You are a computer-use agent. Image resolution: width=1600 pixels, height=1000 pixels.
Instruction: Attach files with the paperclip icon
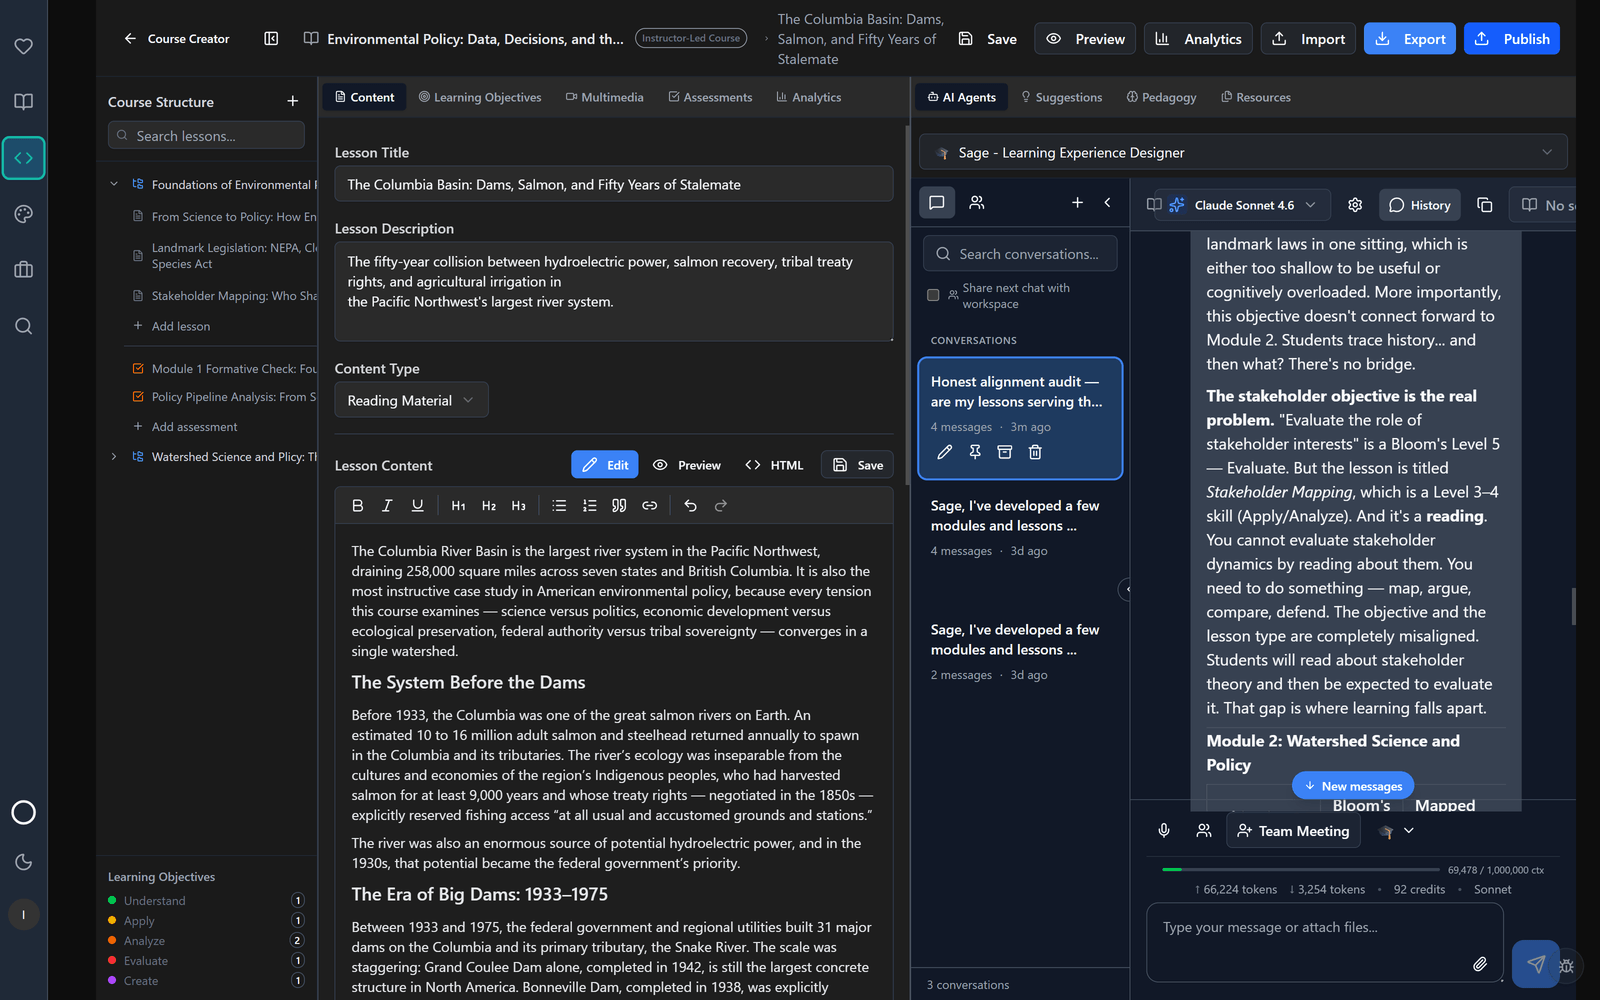click(x=1480, y=964)
